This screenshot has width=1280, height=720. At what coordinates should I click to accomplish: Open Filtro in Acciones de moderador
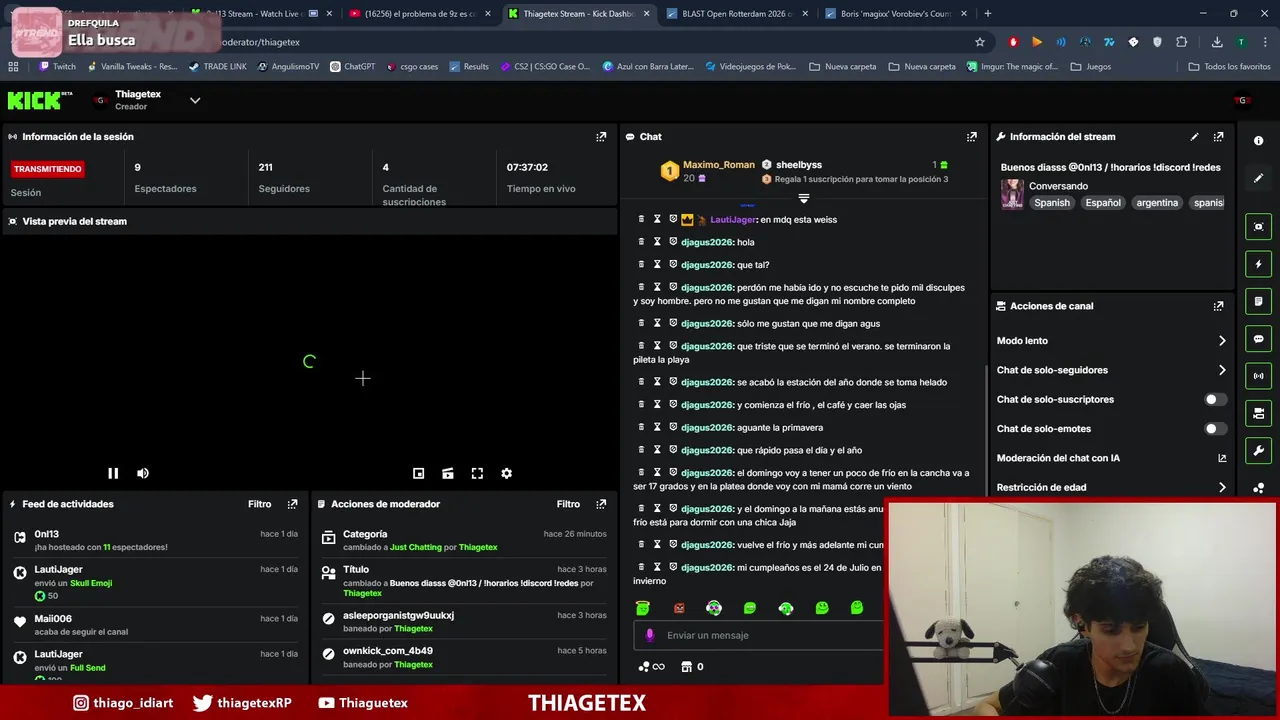point(568,504)
